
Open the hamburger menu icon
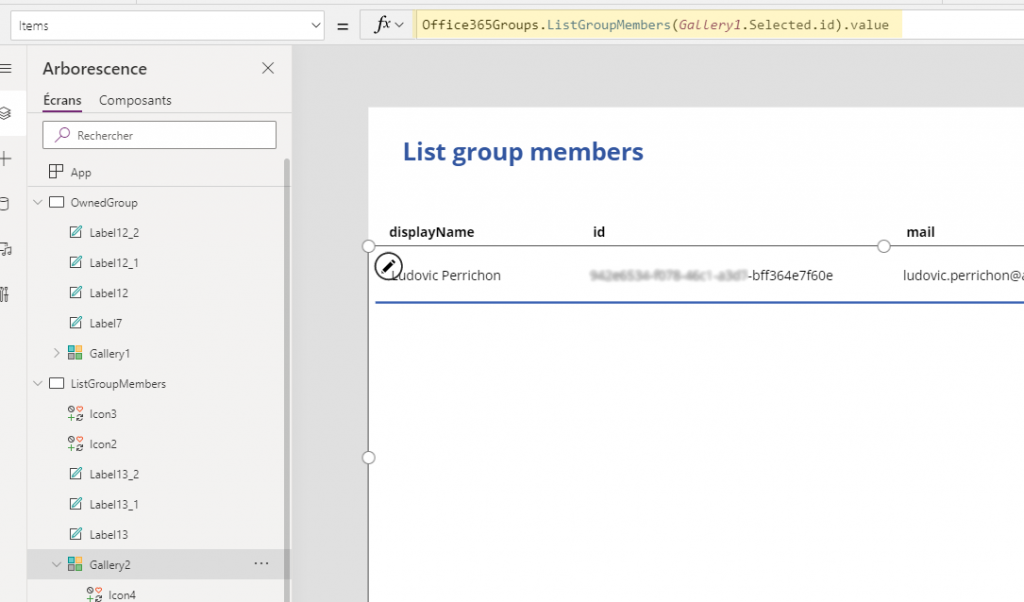pos(6,69)
